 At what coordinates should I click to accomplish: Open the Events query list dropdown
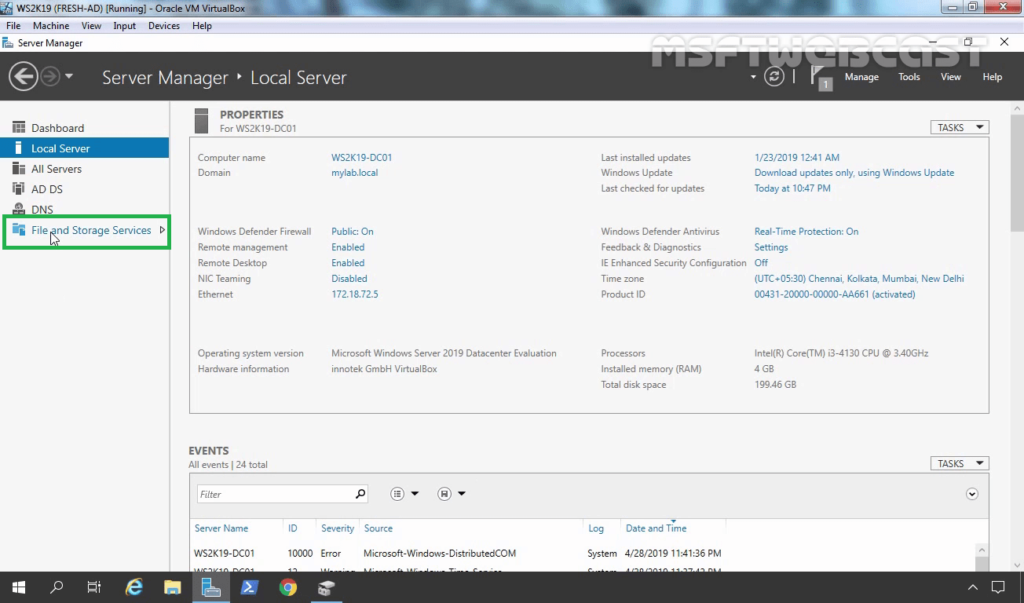404,494
